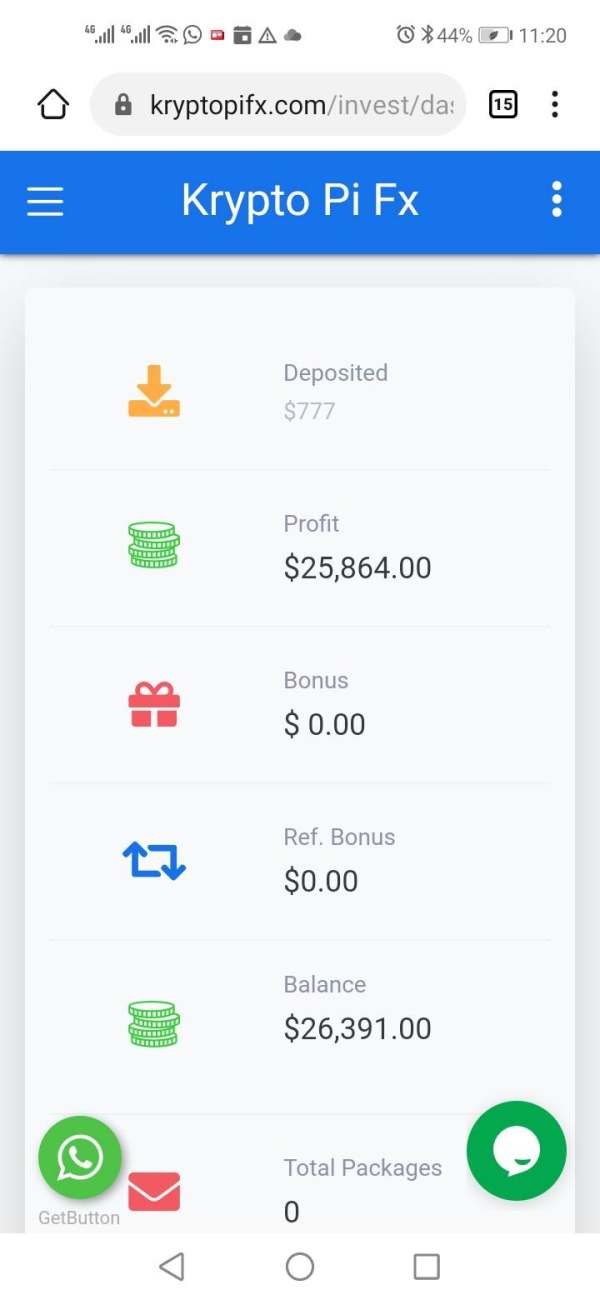Click the red Total Packages envelope icon

coord(154,1191)
